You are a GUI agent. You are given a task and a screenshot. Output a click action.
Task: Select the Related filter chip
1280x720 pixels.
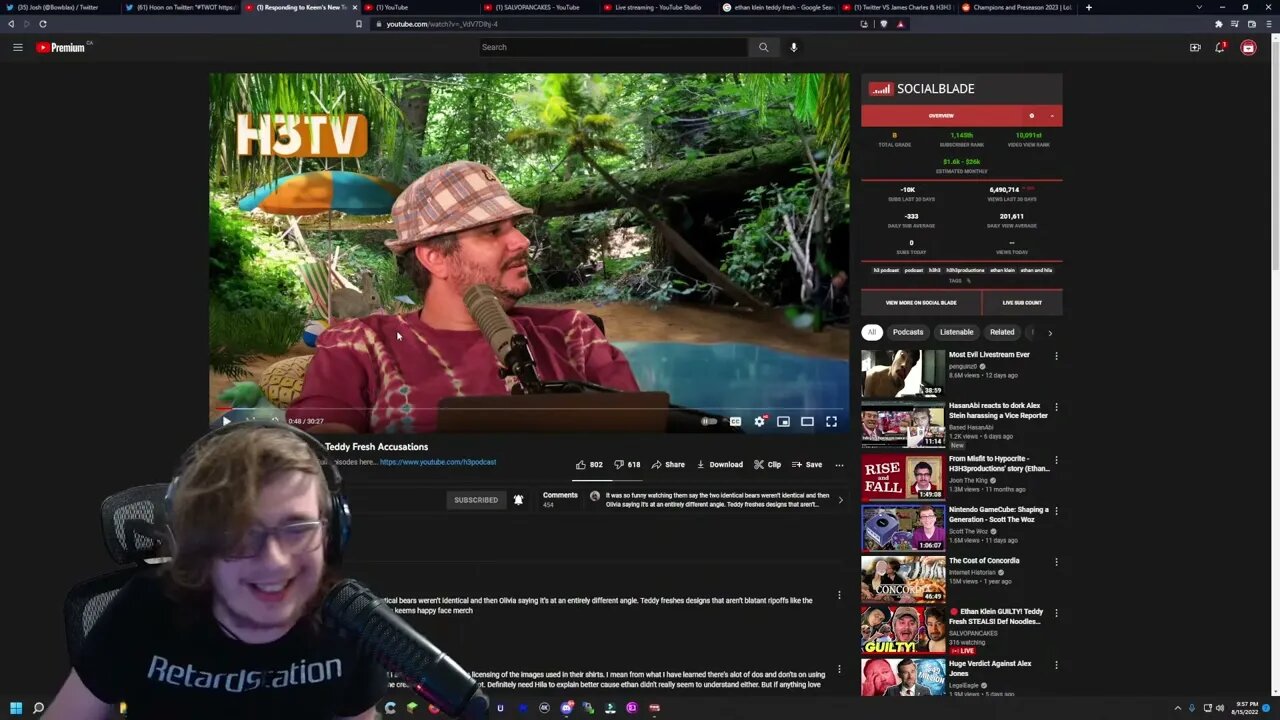[1002, 332]
